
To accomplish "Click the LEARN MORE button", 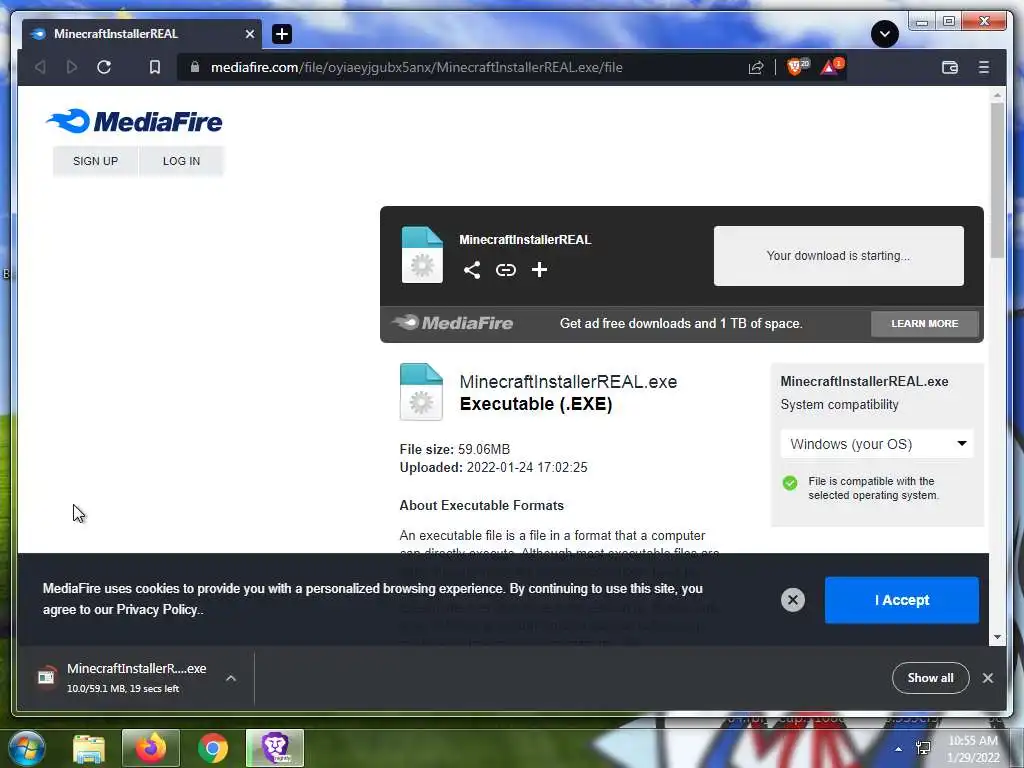I will [x=925, y=324].
